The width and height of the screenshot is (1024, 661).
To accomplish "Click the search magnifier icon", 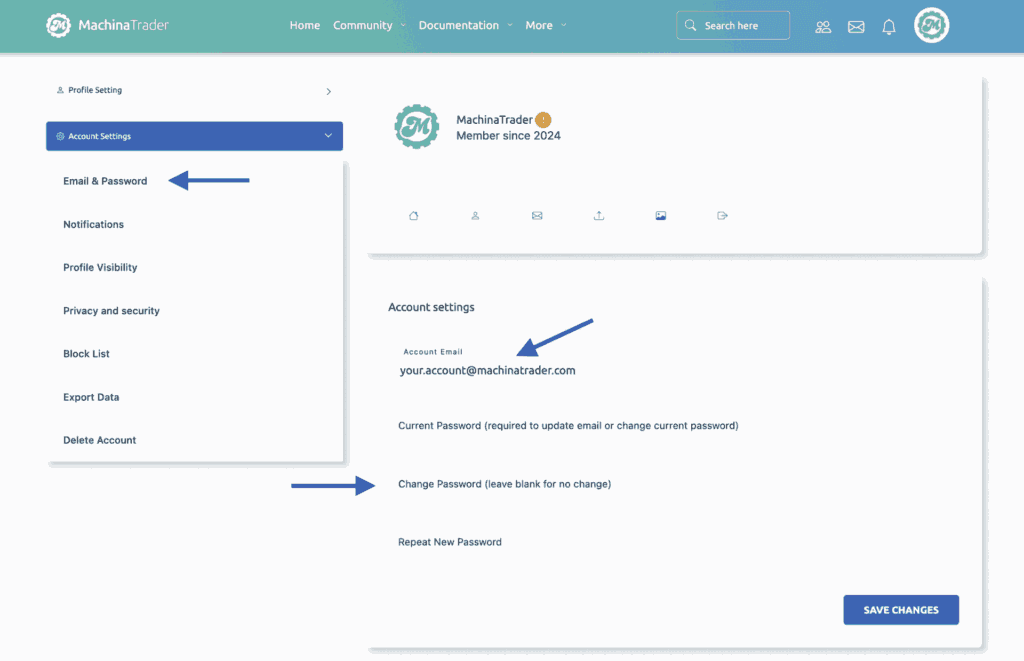I will tap(690, 25).
